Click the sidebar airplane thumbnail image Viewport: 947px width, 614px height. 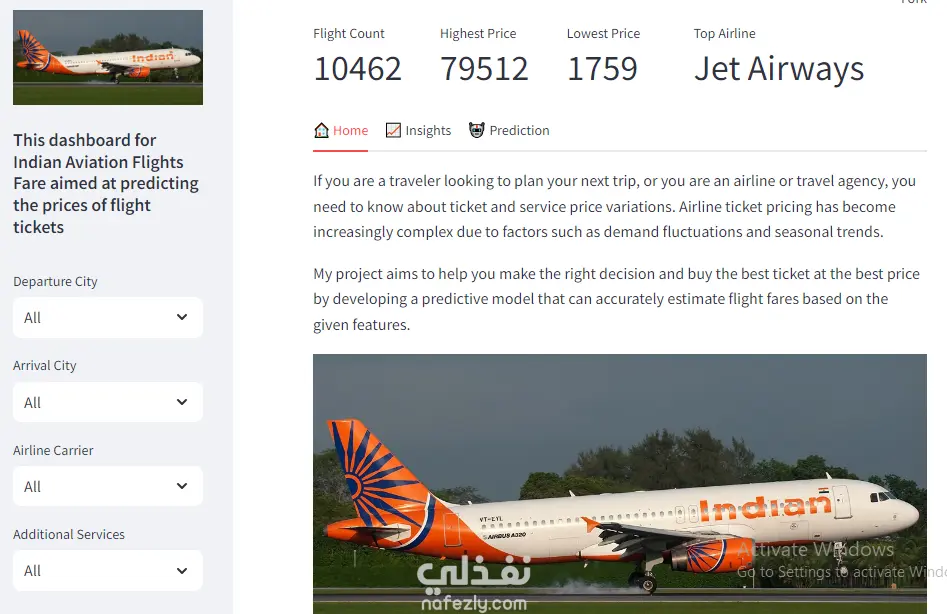click(108, 57)
